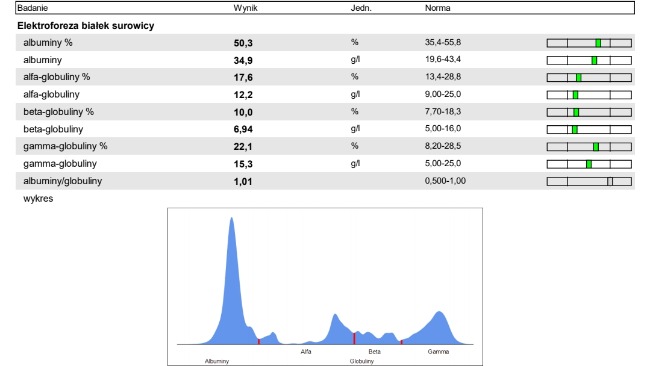Click the Elektroforeza białek surowicy heading
The width and height of the screenshot is (650, 366).
click(85, 26)
